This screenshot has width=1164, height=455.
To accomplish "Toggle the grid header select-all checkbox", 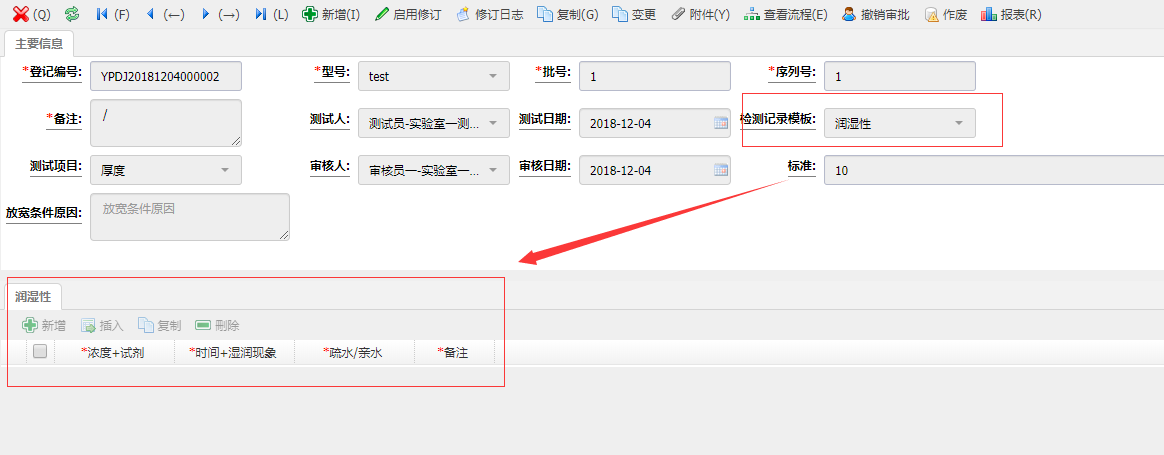I will coord(40,352).
